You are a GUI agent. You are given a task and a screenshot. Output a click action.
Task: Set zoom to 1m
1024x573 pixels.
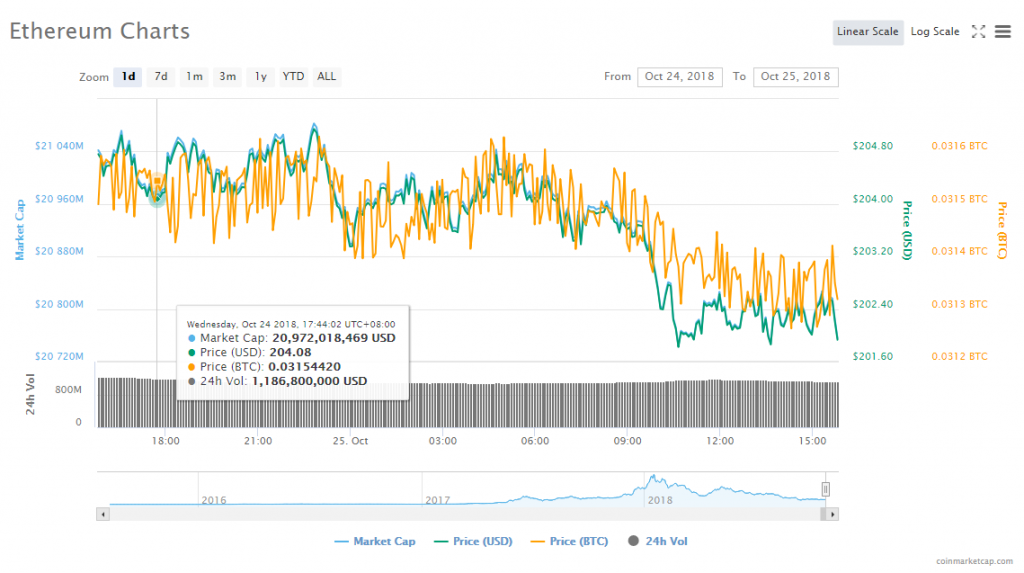[194, 77]
